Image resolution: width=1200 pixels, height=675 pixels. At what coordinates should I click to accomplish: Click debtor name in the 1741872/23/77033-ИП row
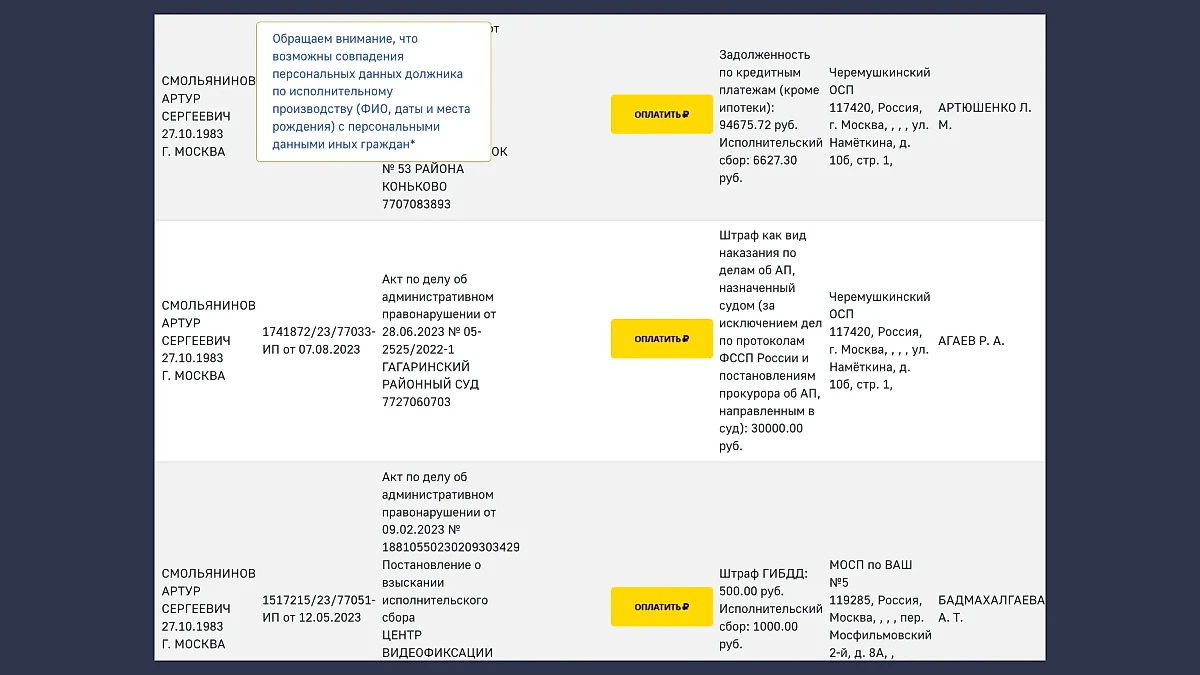point(208,340)
